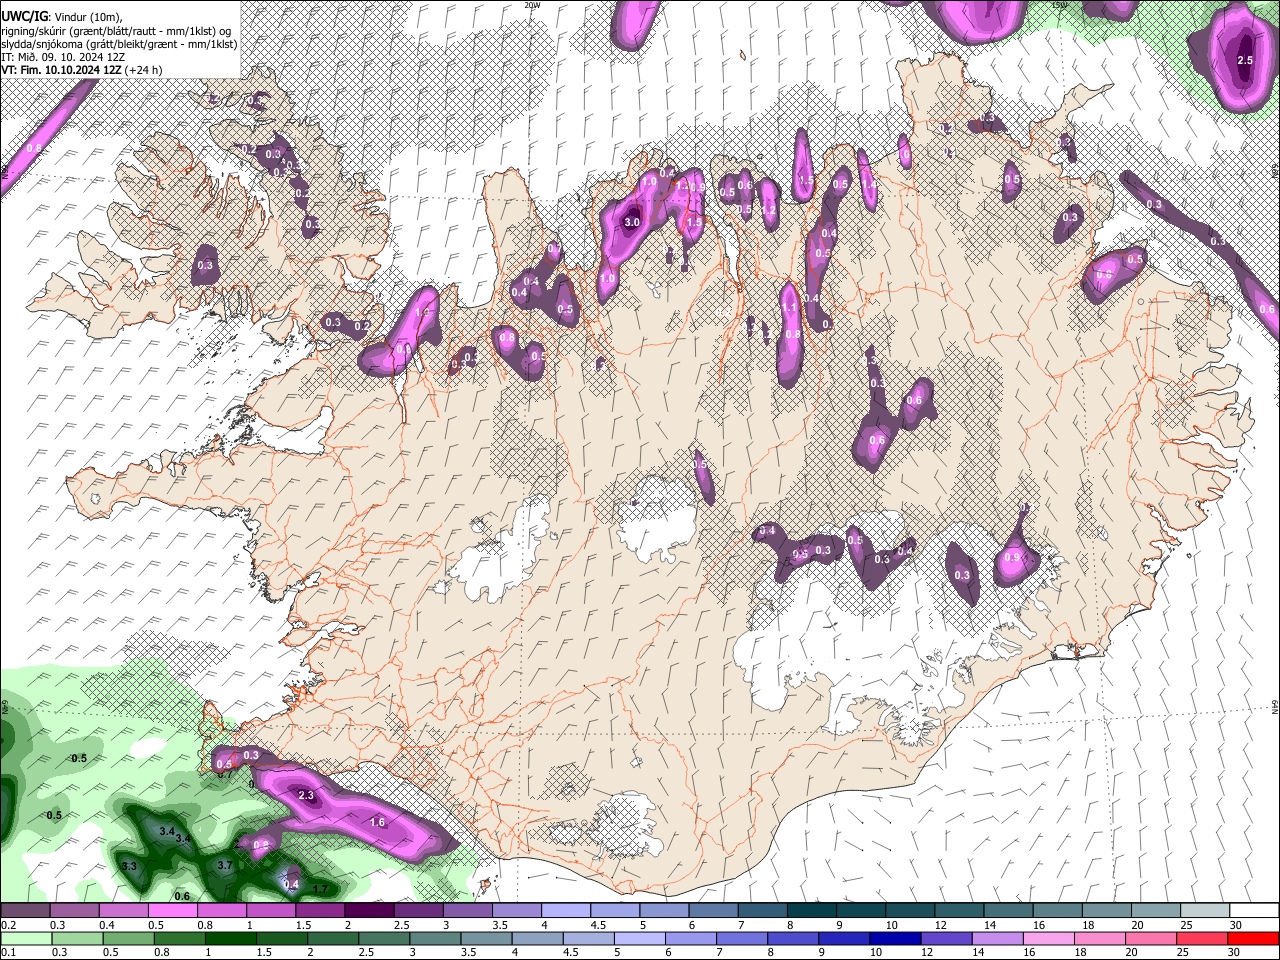
Task: Click the 1.1 value in the north-central snow band
Action: 789,308
